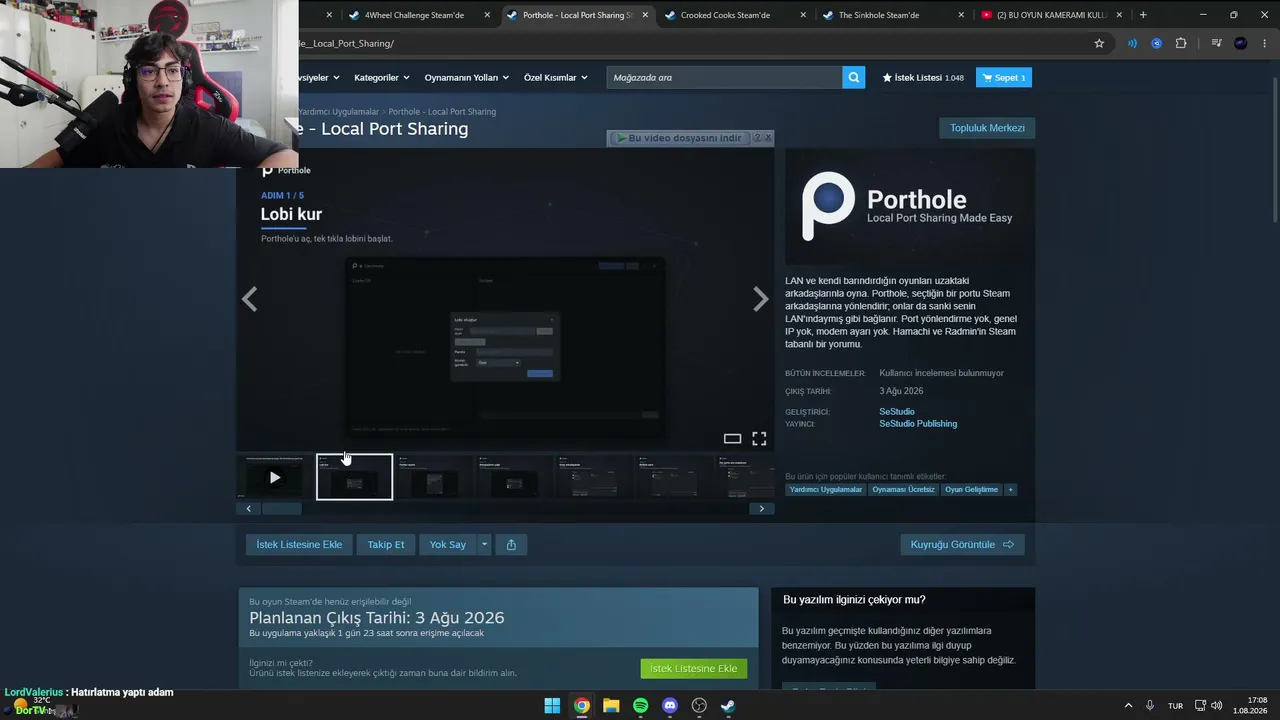The image size is (1280, 720).
Task: Open the Chrome profile avatar
Action: [x=1241, y=43]
